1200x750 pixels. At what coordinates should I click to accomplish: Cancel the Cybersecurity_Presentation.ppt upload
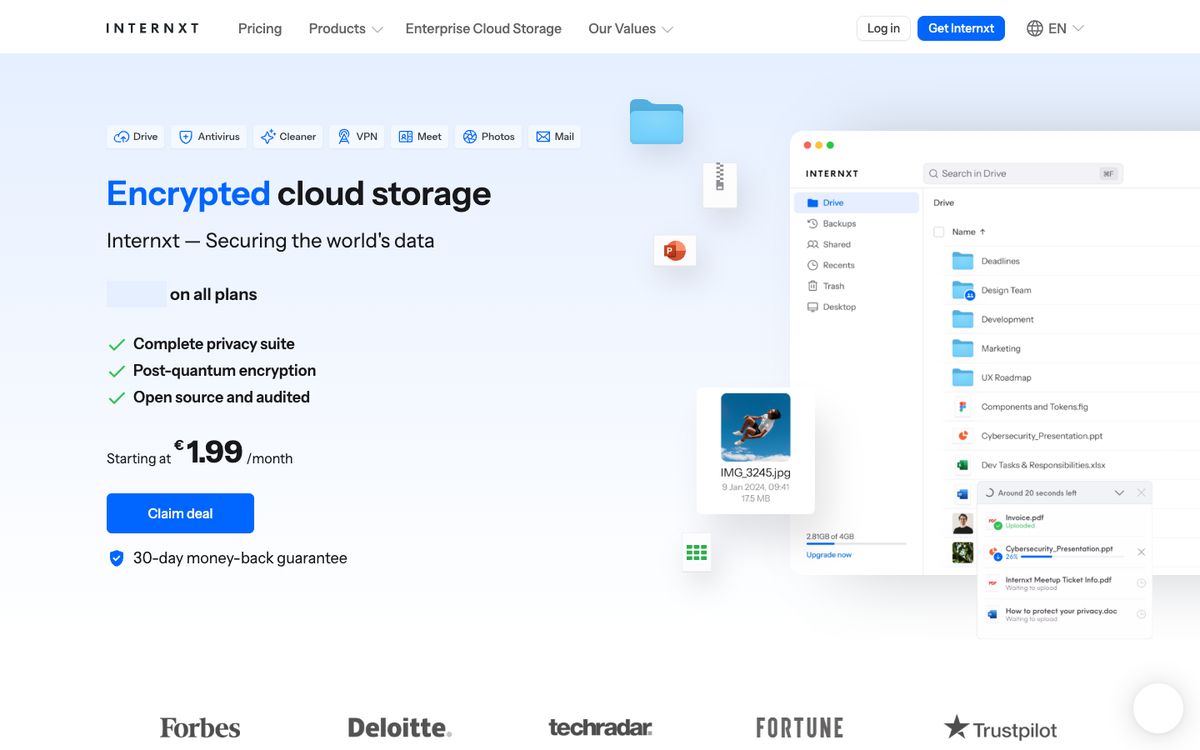pyautogui.click(x=1141, y=552)
